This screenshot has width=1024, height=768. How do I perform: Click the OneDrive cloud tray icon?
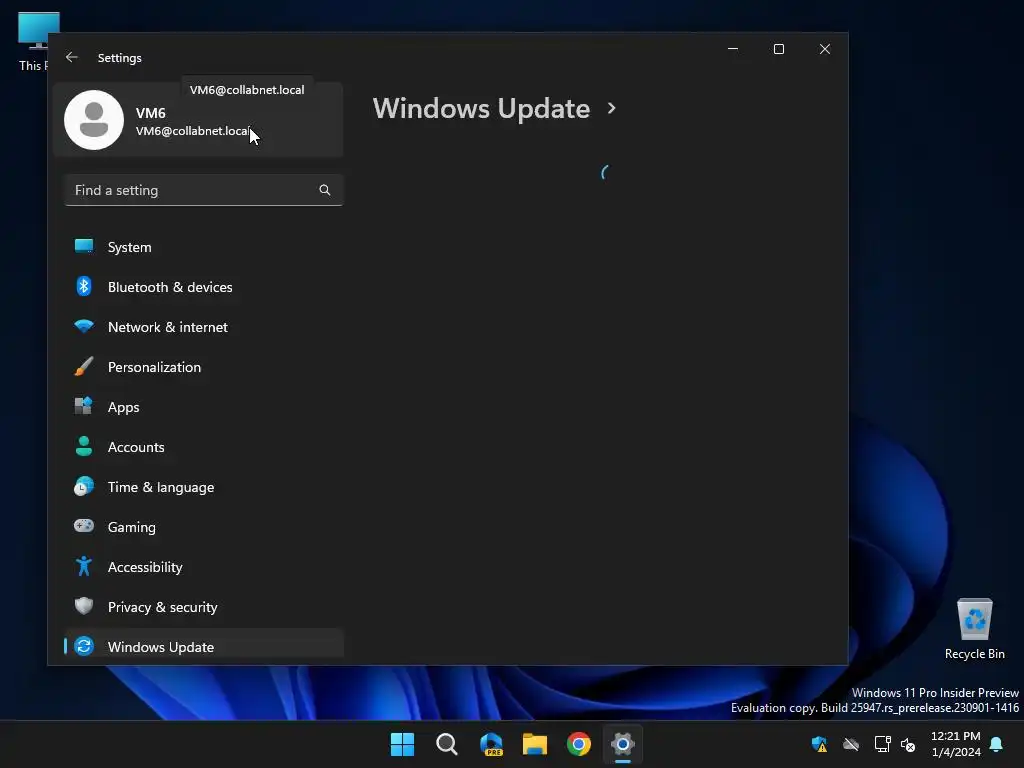point(851,744)
